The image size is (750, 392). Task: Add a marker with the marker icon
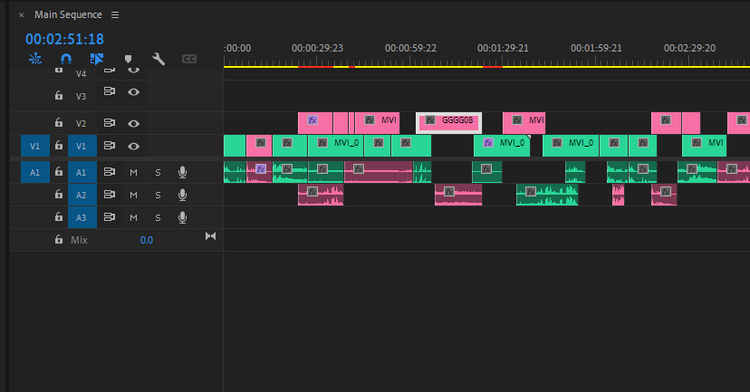point(128,59)
